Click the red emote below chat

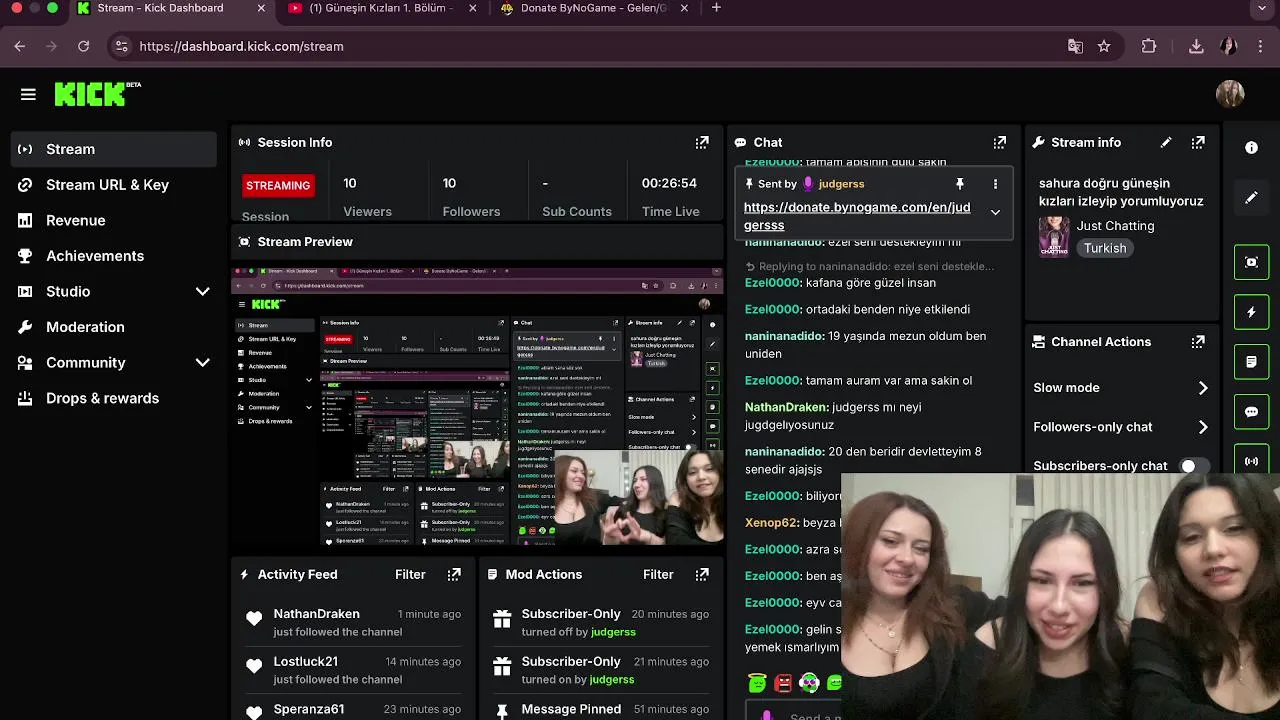point(783,683)
